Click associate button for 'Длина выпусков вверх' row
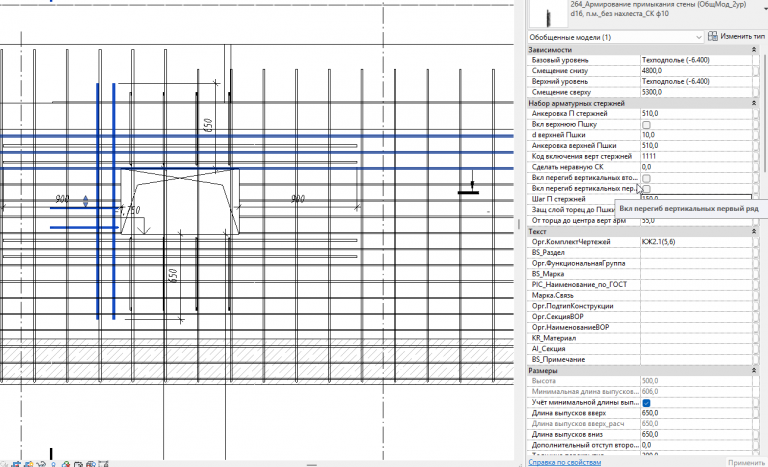Image resolution: width=768 pixels, height=467 pixels. click(x=756, y=413)
